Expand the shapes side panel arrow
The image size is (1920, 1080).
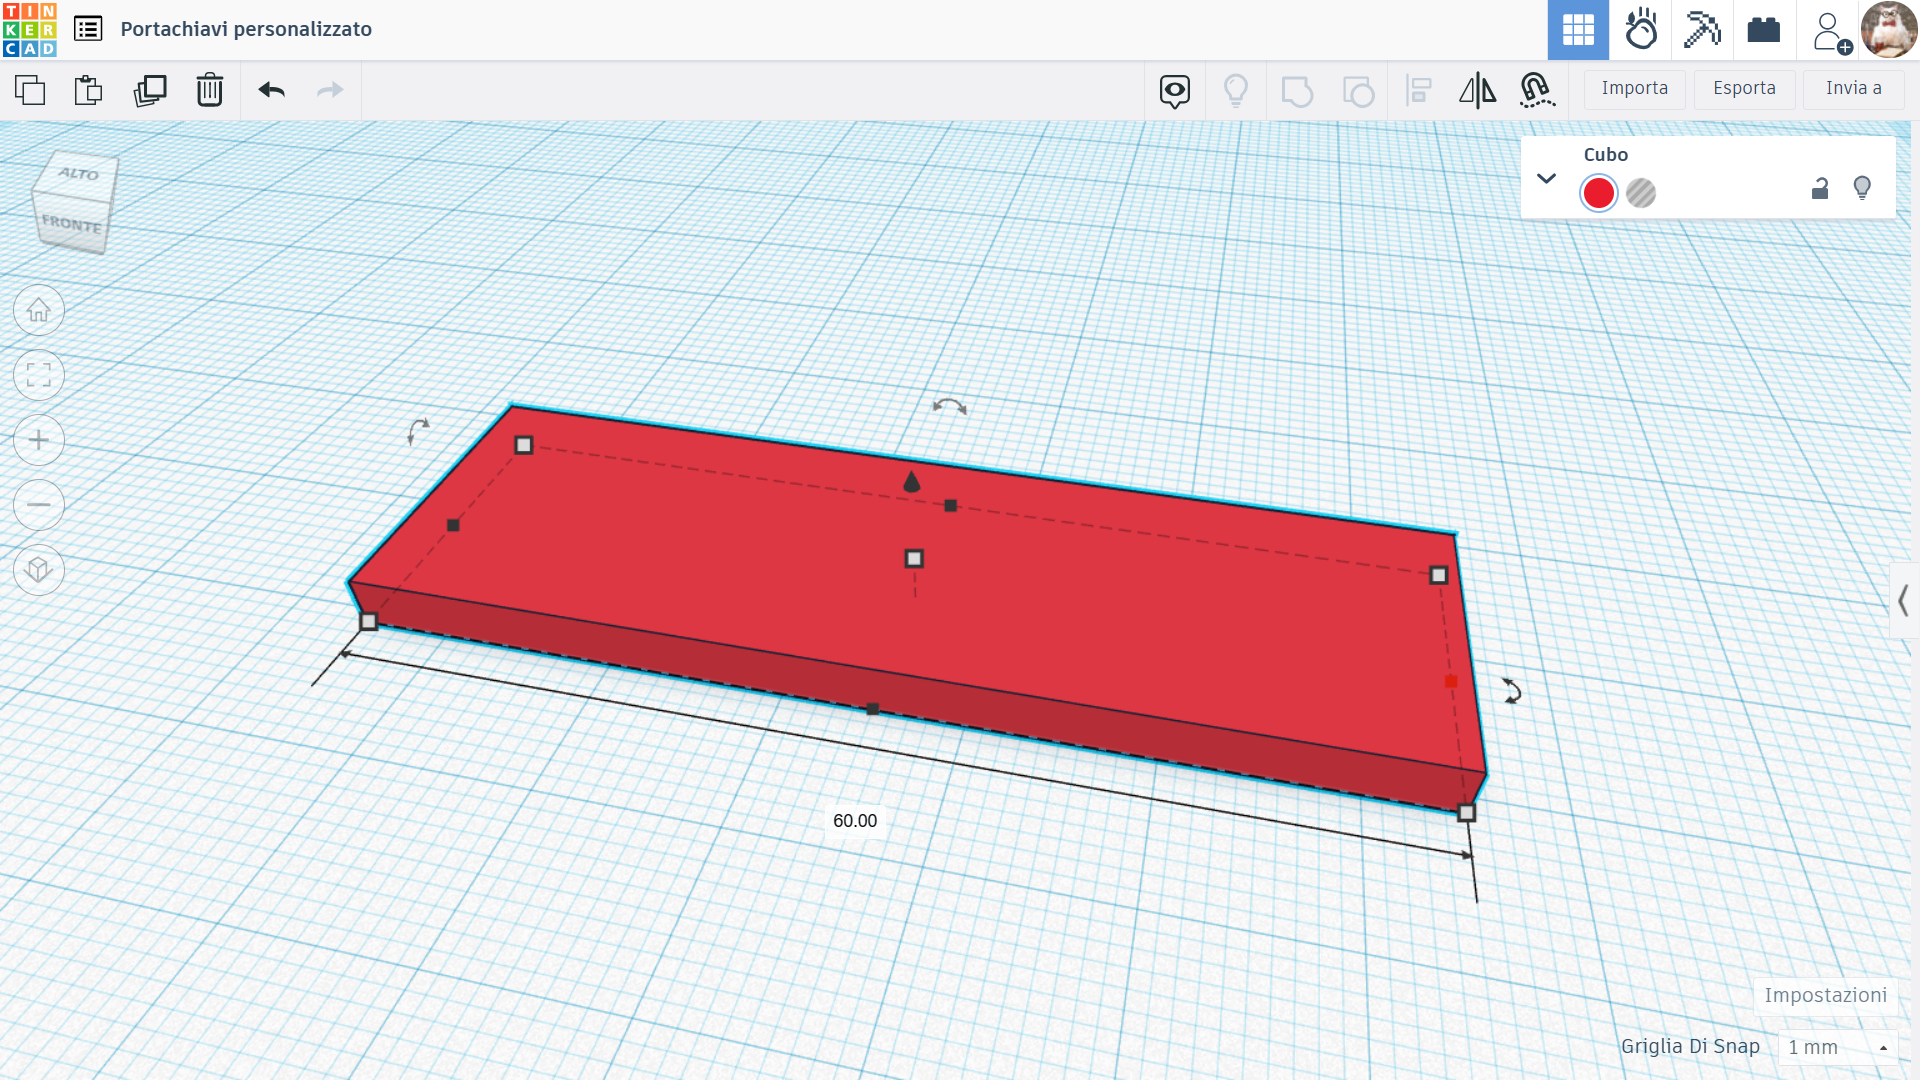(1904, 601)
